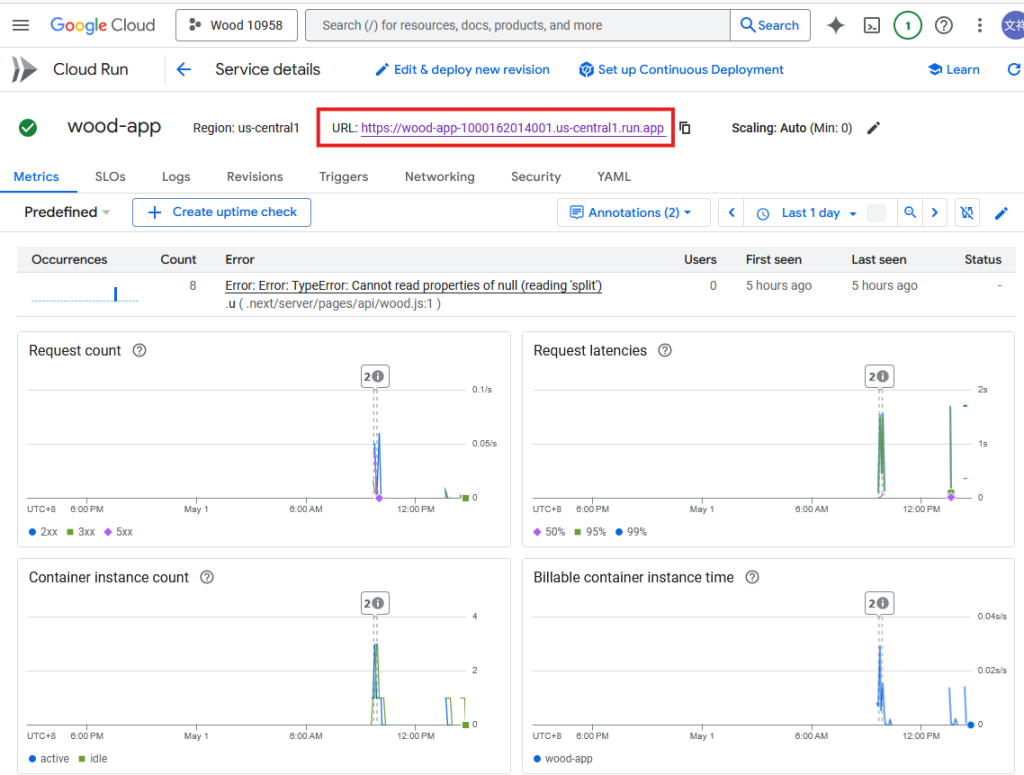Show Container instance count help tooltip
Viewport: 1024px width, 775px height.
pyautogui.click(x=207, y=577)
